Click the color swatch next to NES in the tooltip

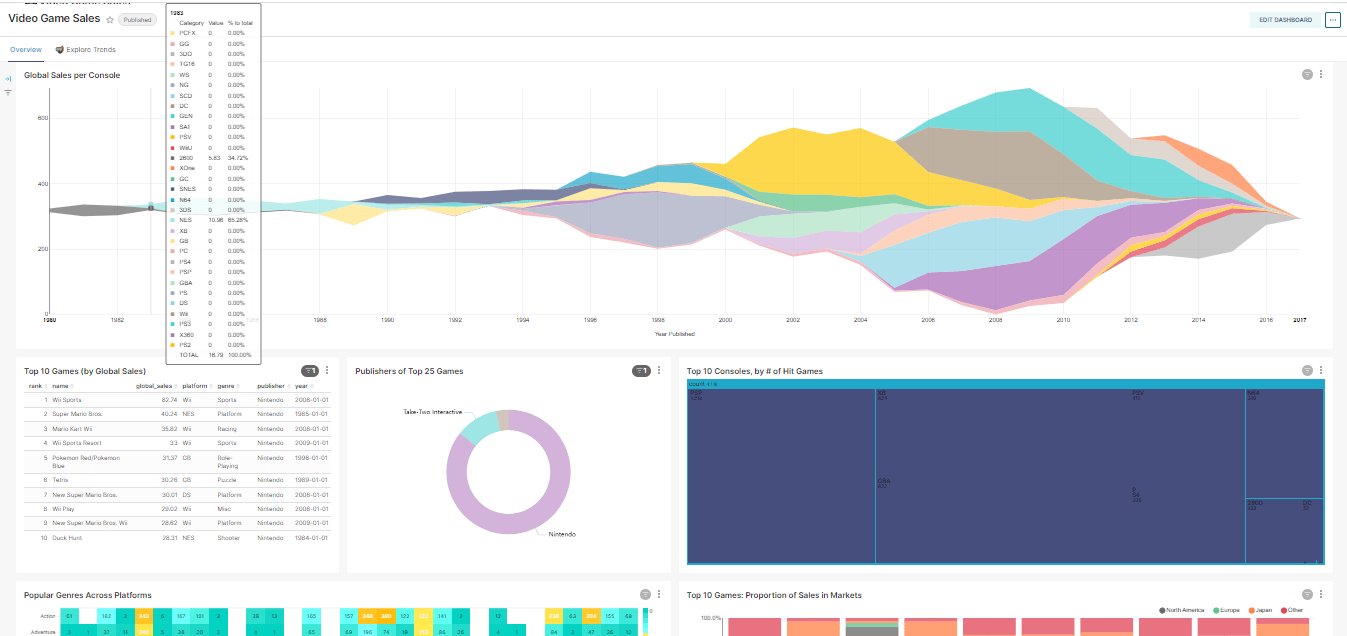pos(172,219)
